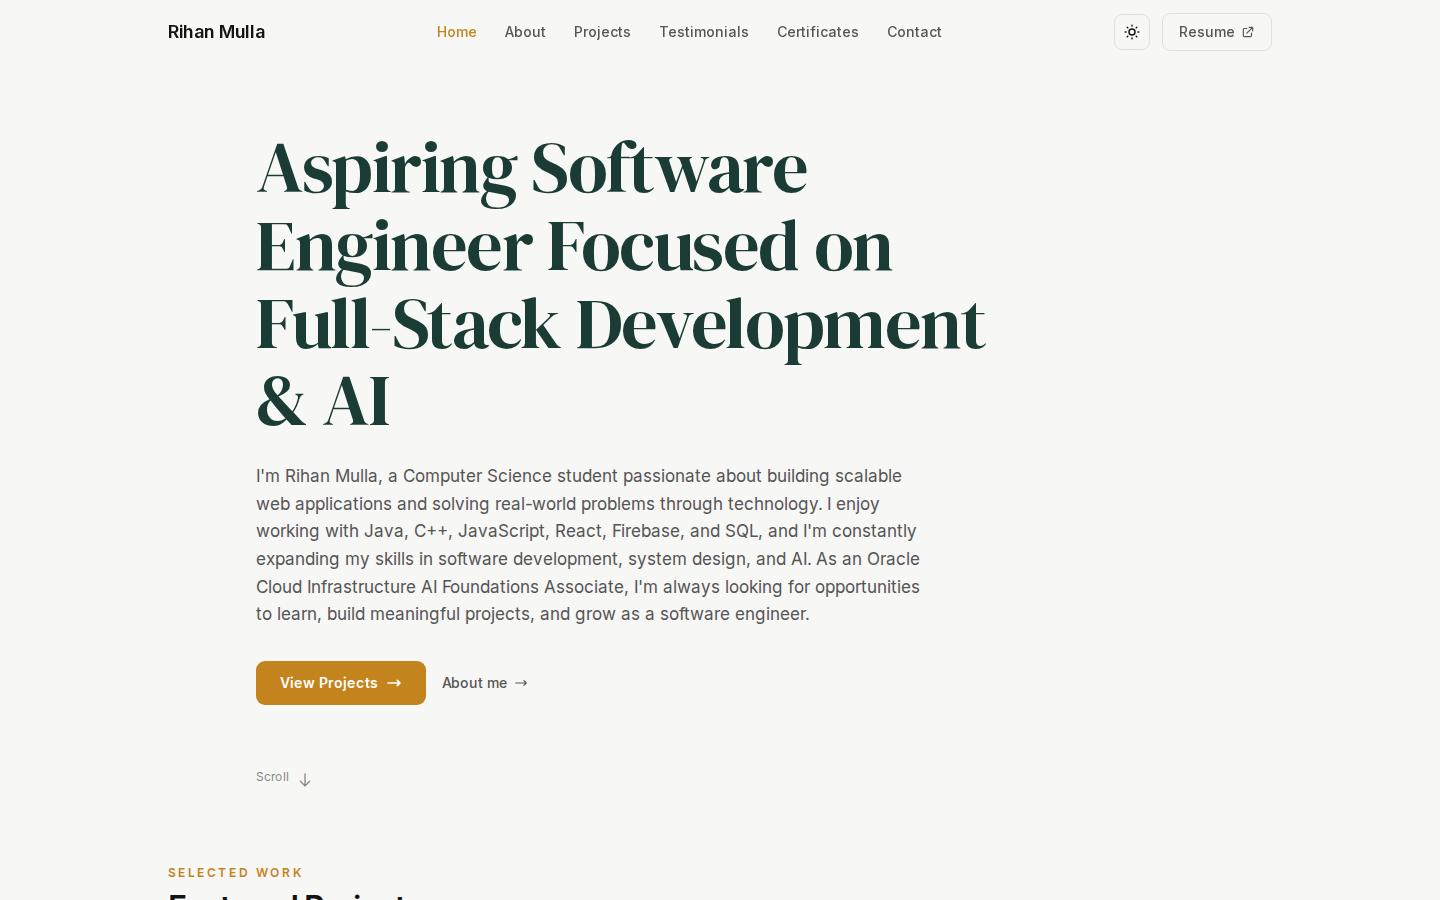Click the arrow icon beside About me
The width and height of the screenshot is (1440, 900).
521,683
